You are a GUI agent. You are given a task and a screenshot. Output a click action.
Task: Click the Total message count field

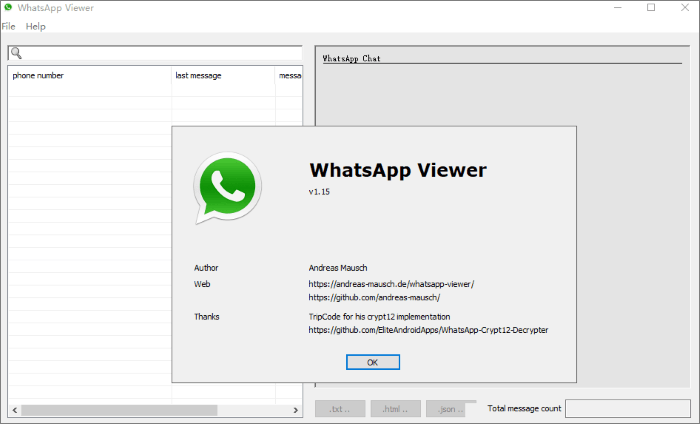pyautogui.click(x=628, y=408)
